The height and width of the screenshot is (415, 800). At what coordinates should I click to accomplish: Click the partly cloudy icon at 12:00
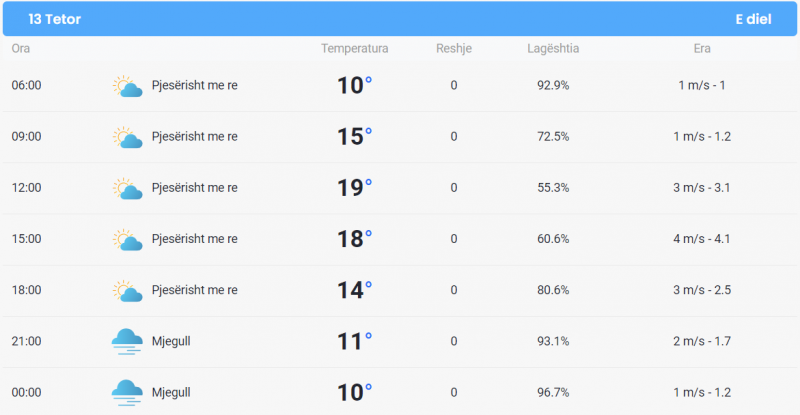(127, 188)
